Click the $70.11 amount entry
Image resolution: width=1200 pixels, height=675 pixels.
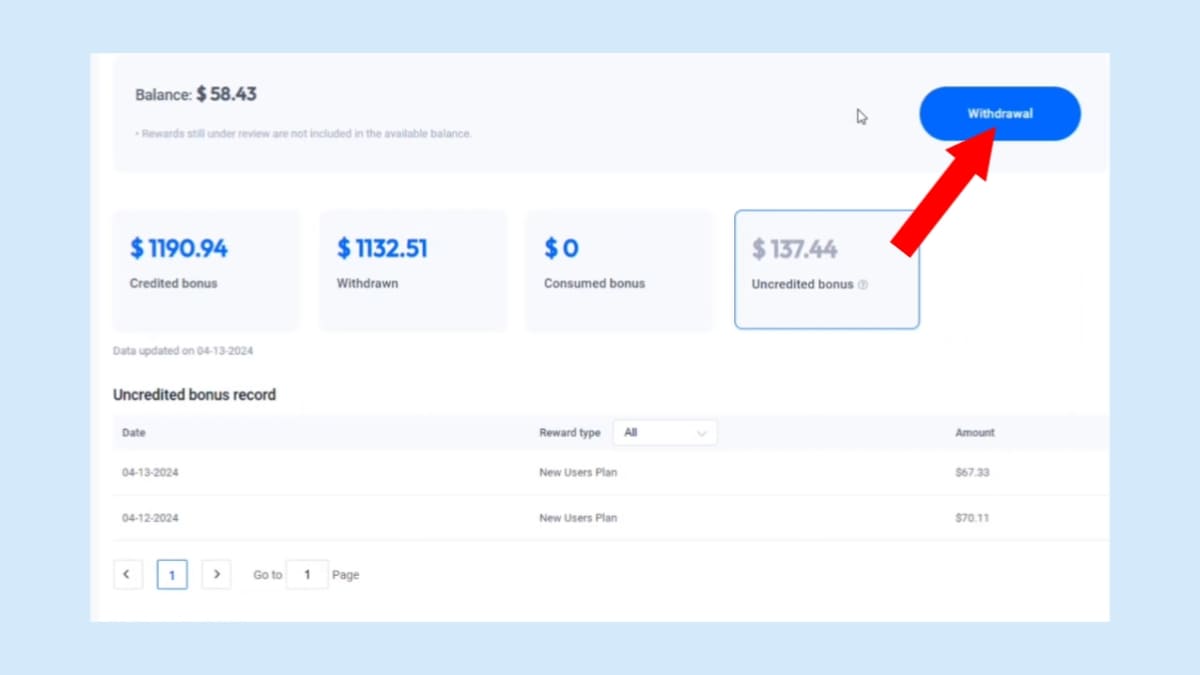click(972, 518)
